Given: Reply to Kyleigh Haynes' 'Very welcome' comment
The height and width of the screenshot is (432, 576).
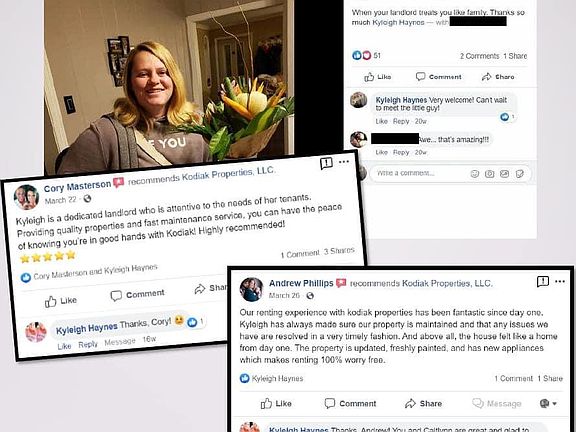Looking at the screenshot, I should pos(401,121).
